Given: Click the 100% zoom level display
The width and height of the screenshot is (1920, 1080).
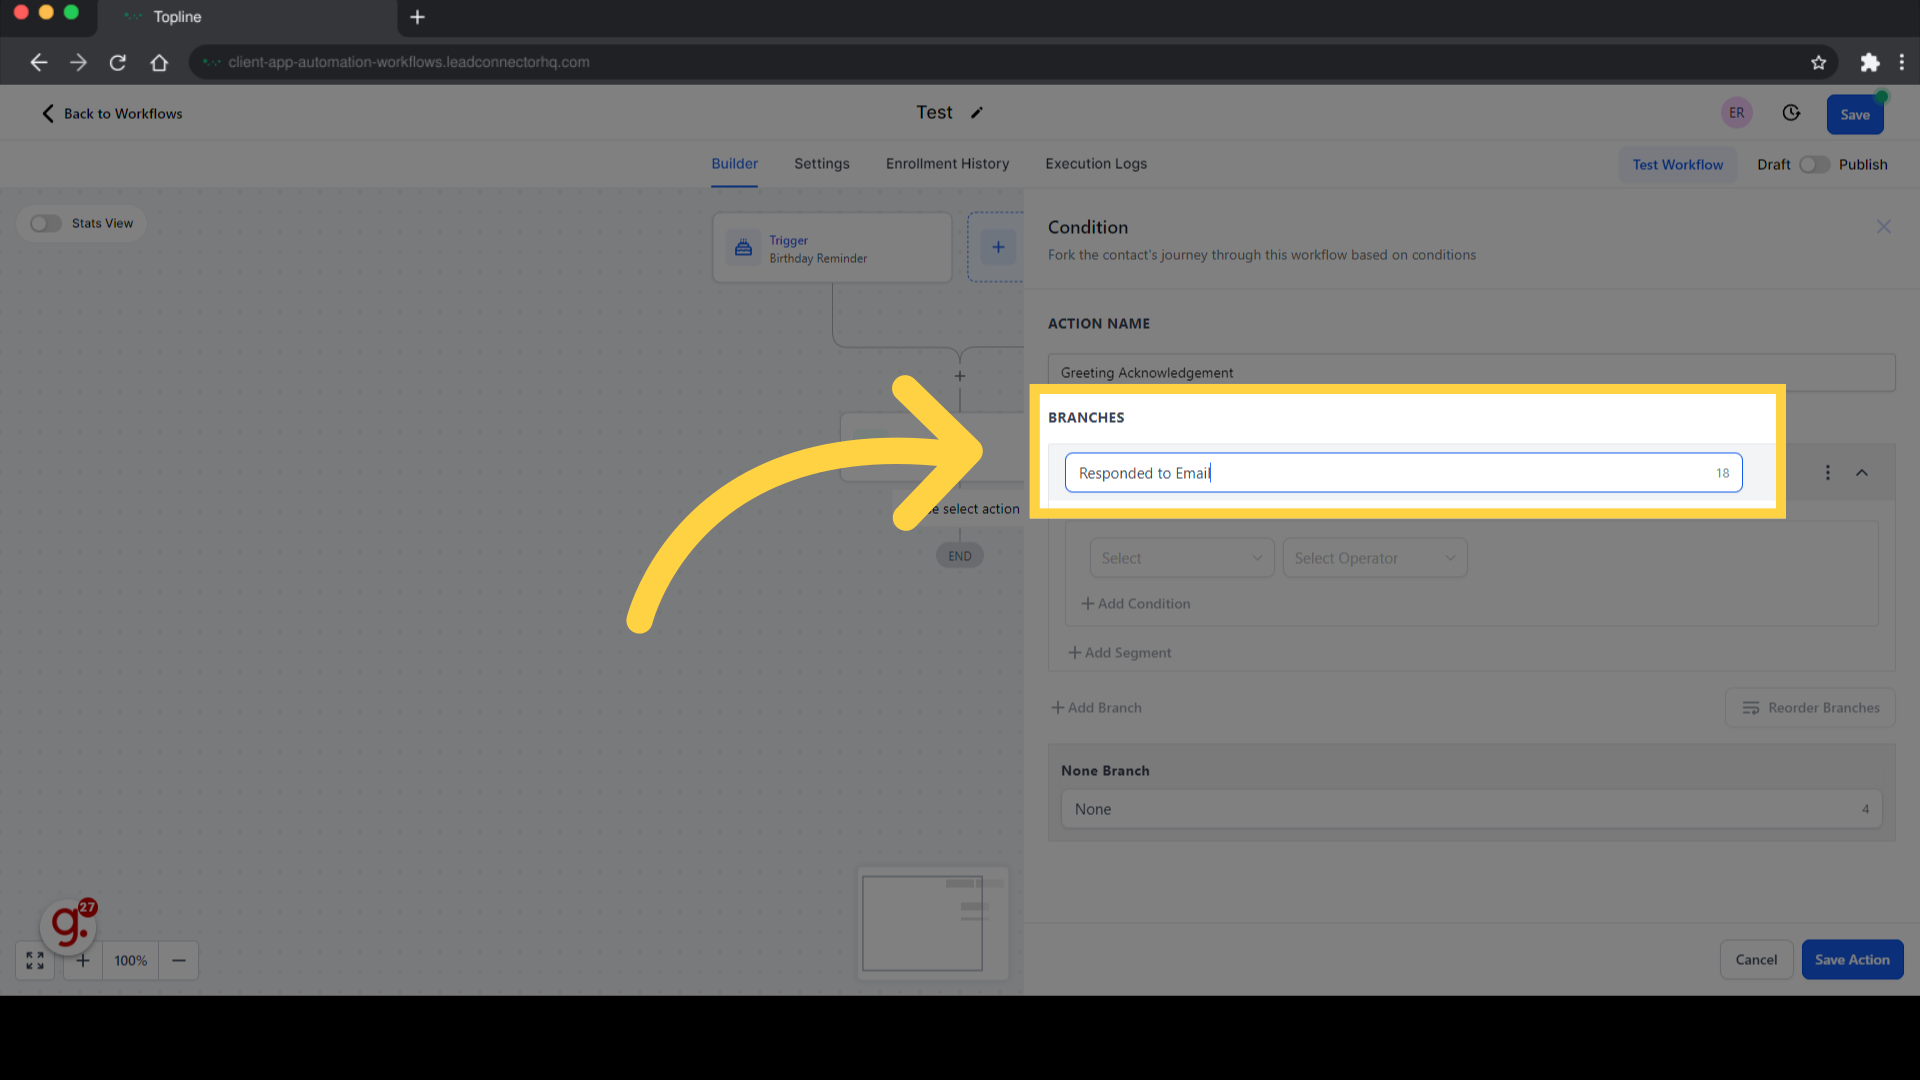Looking at the screenshot, I should (131, 961).
